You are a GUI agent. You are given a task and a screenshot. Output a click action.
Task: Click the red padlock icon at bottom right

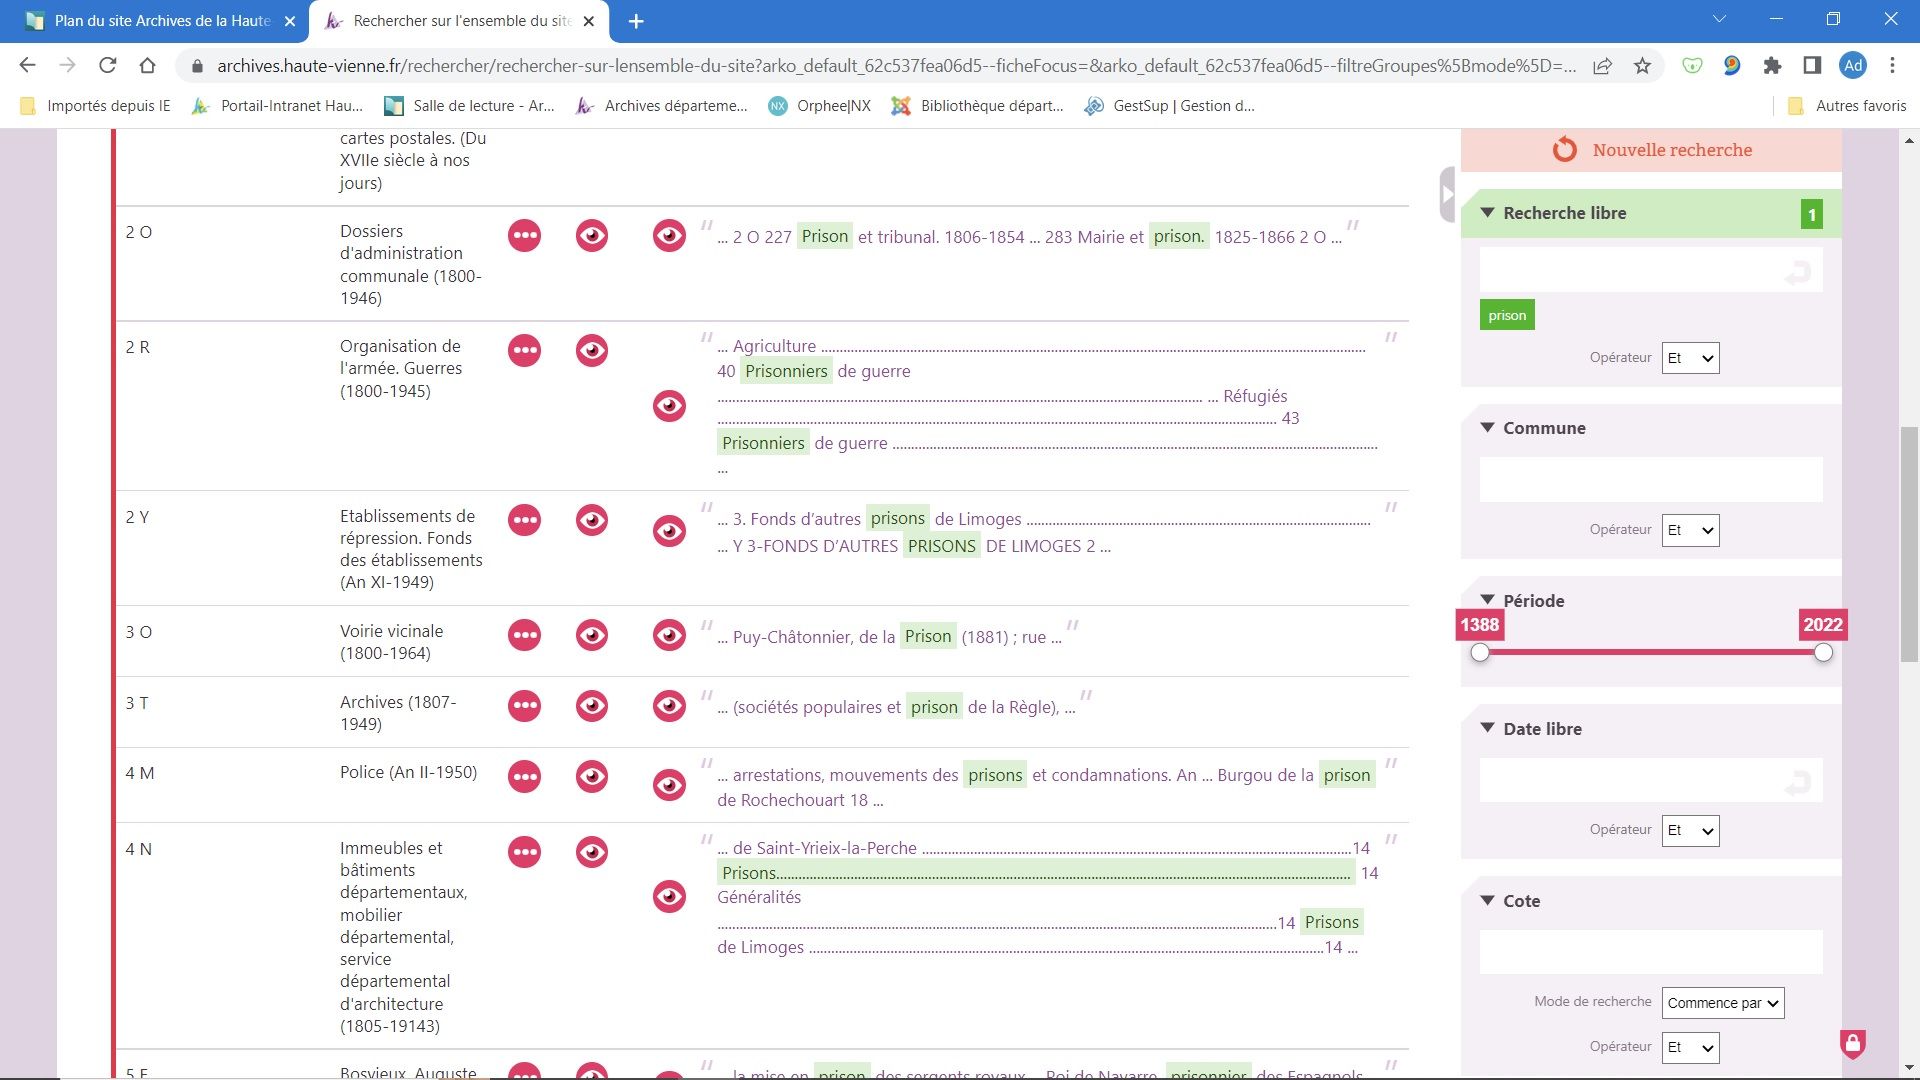point(1852,1044)
